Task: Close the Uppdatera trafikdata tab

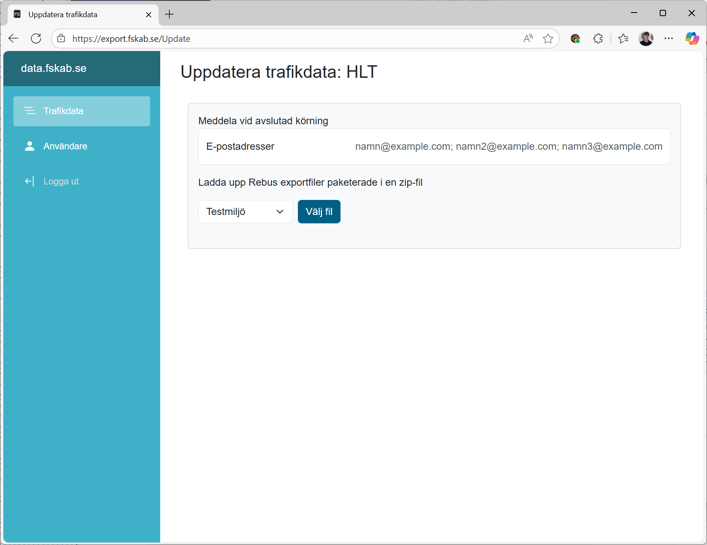Action: point(148,14)
